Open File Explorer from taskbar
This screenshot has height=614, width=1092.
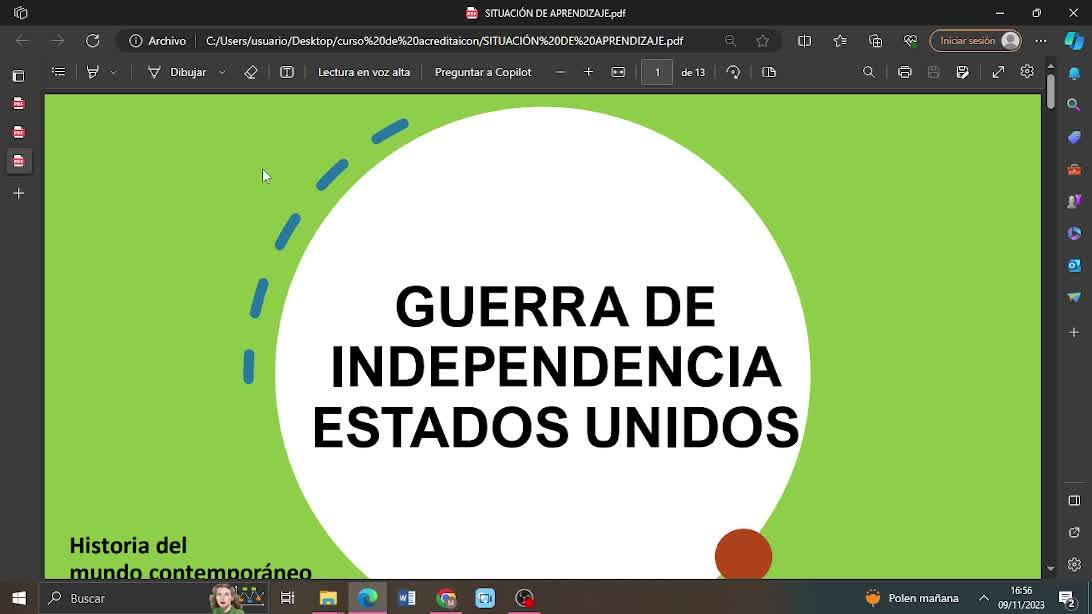[x=328, y=598]
